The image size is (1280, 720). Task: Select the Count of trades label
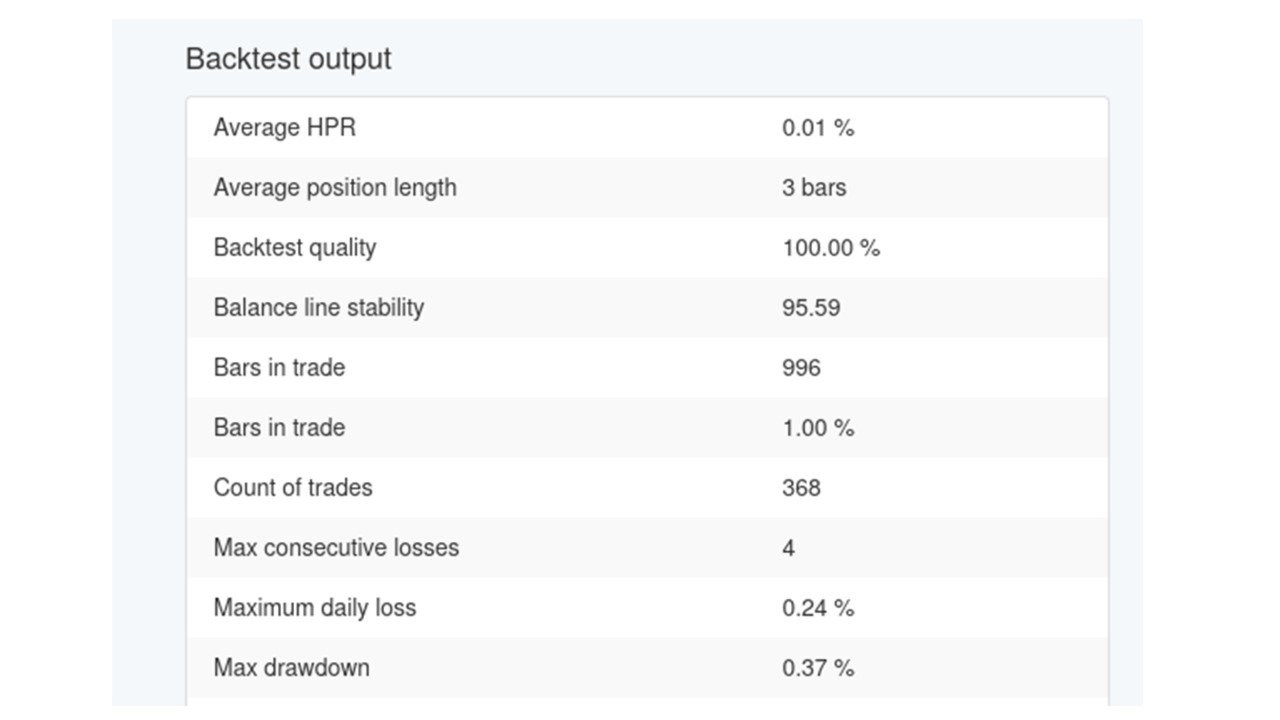click(x=292, y=488)
